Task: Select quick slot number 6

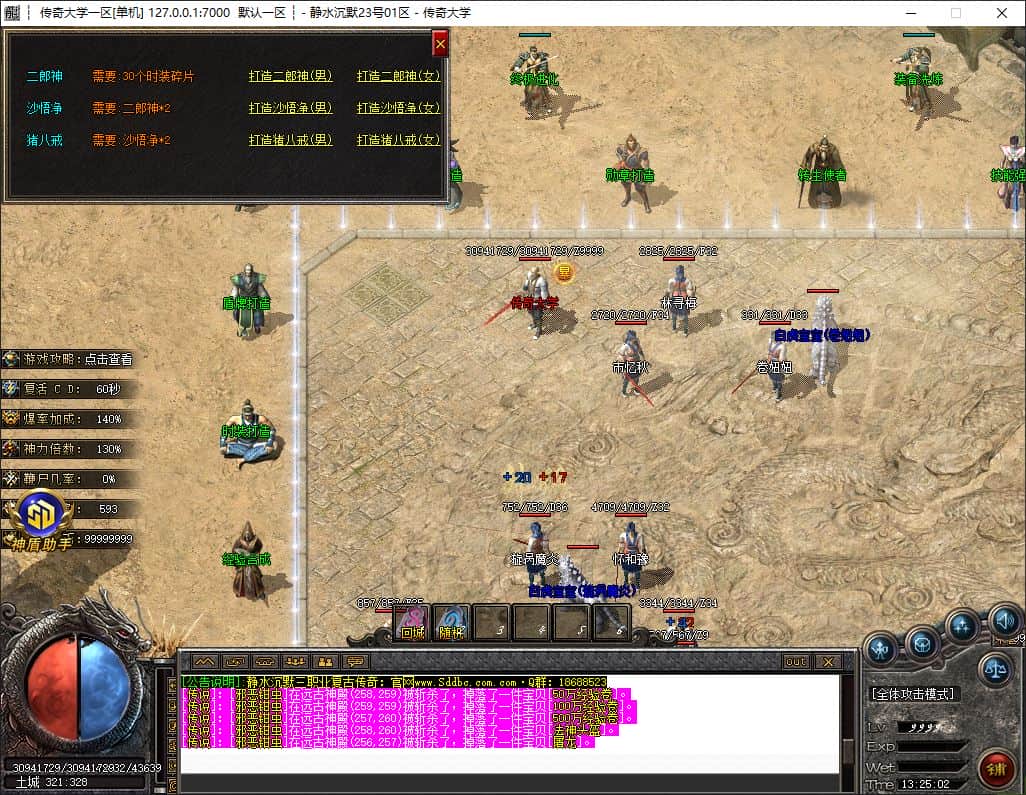Action: pos(611,623)
